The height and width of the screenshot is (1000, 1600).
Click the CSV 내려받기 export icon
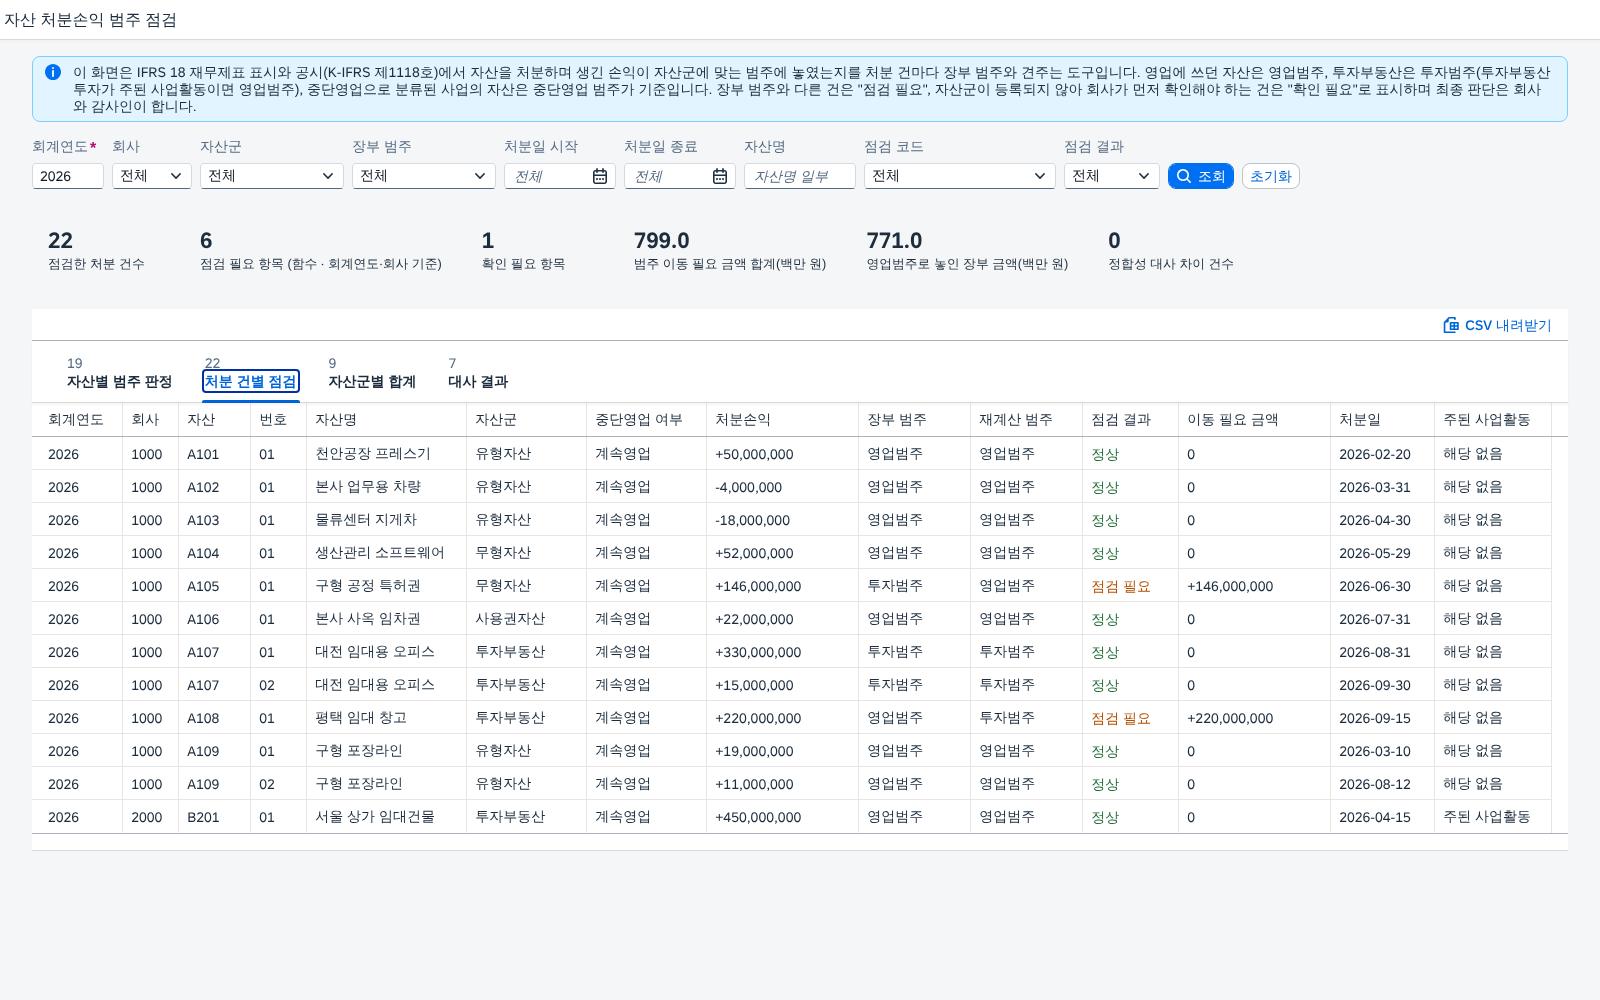1451,325
